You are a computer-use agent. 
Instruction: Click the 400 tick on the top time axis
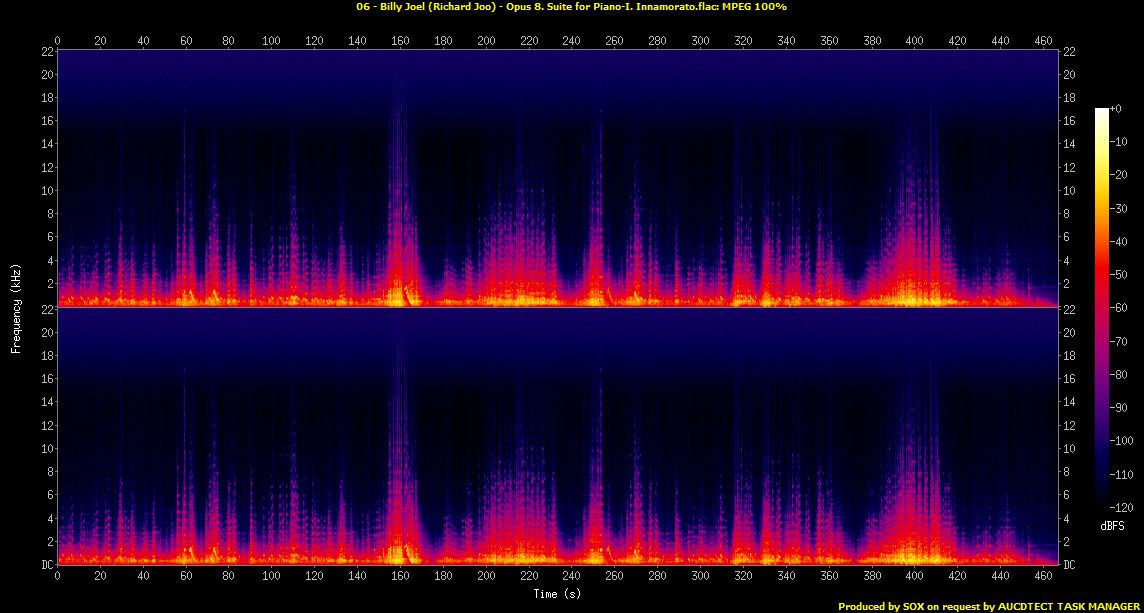click(x=914, y=41)
